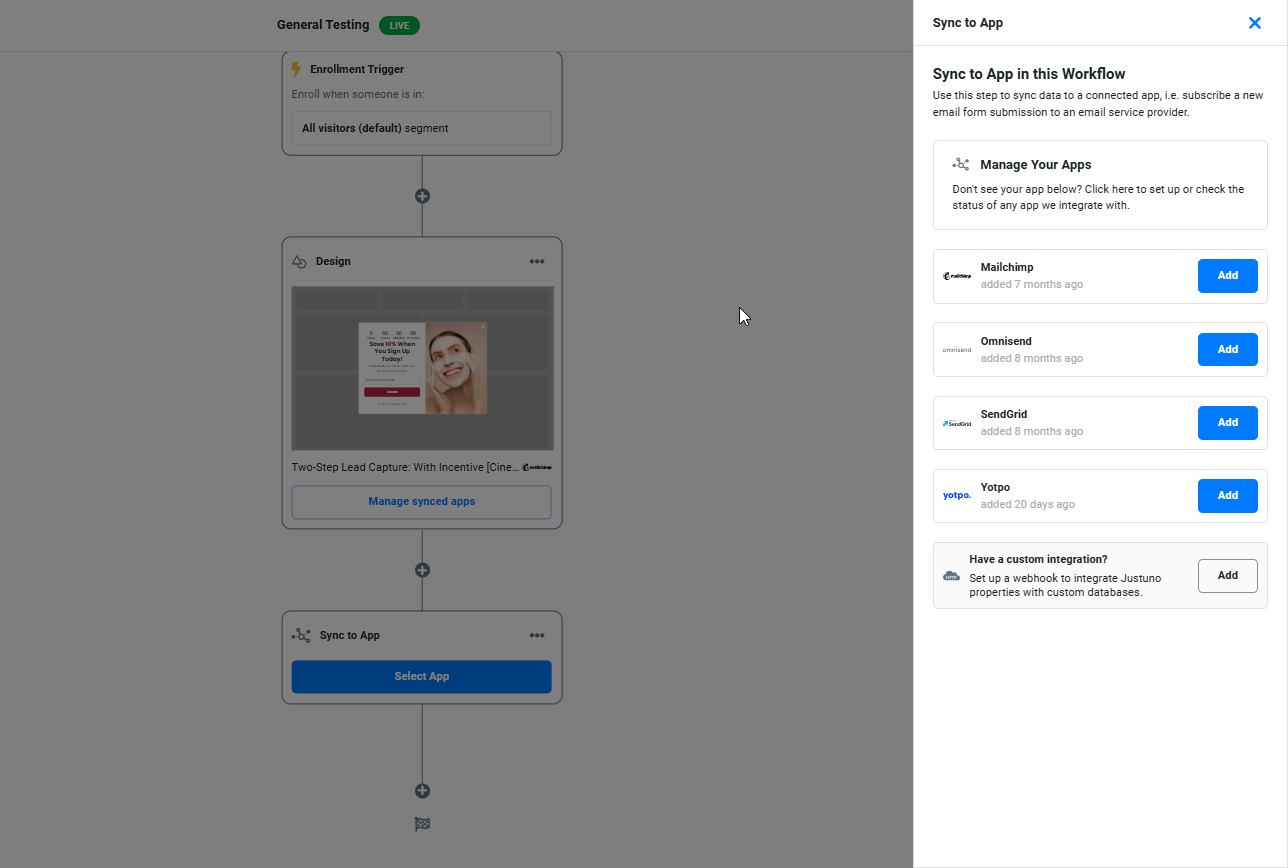
Task: Open Sync to App step options menu
Action: [x=537, y=636]
